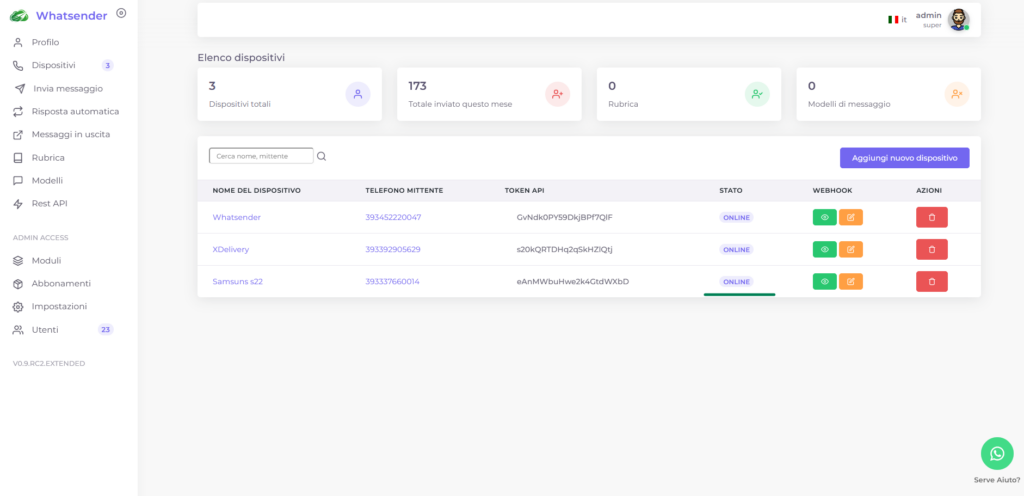Viewport: 1024px width, 496px height.
Task: Open Rest API page
Action: click(x=49, y=204)
